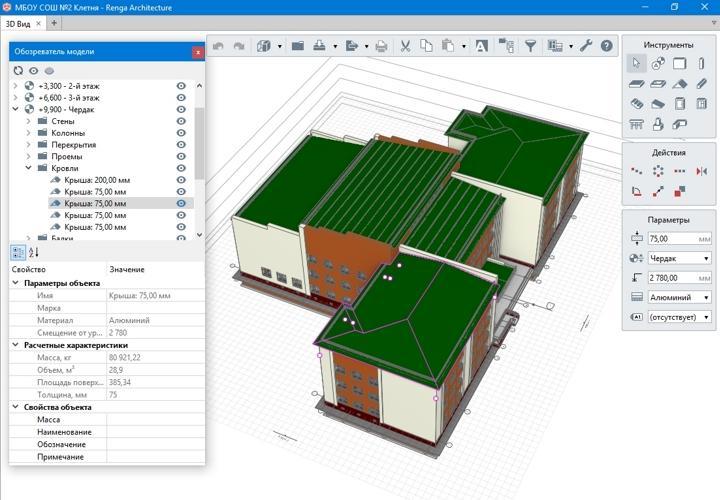
Task: Select the arrow selection tool
Action: click(x=636, y=63)
